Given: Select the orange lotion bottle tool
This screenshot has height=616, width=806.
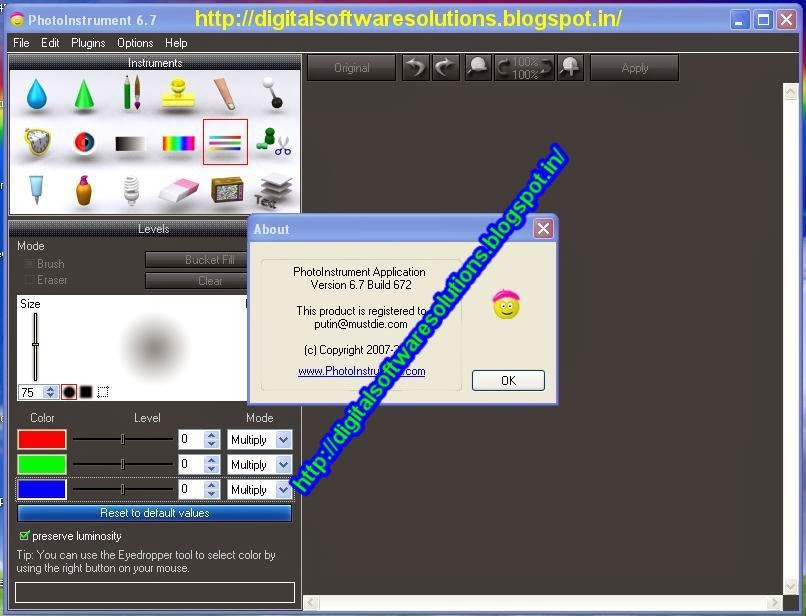Looking at the screenshot, I should (84, 190).
